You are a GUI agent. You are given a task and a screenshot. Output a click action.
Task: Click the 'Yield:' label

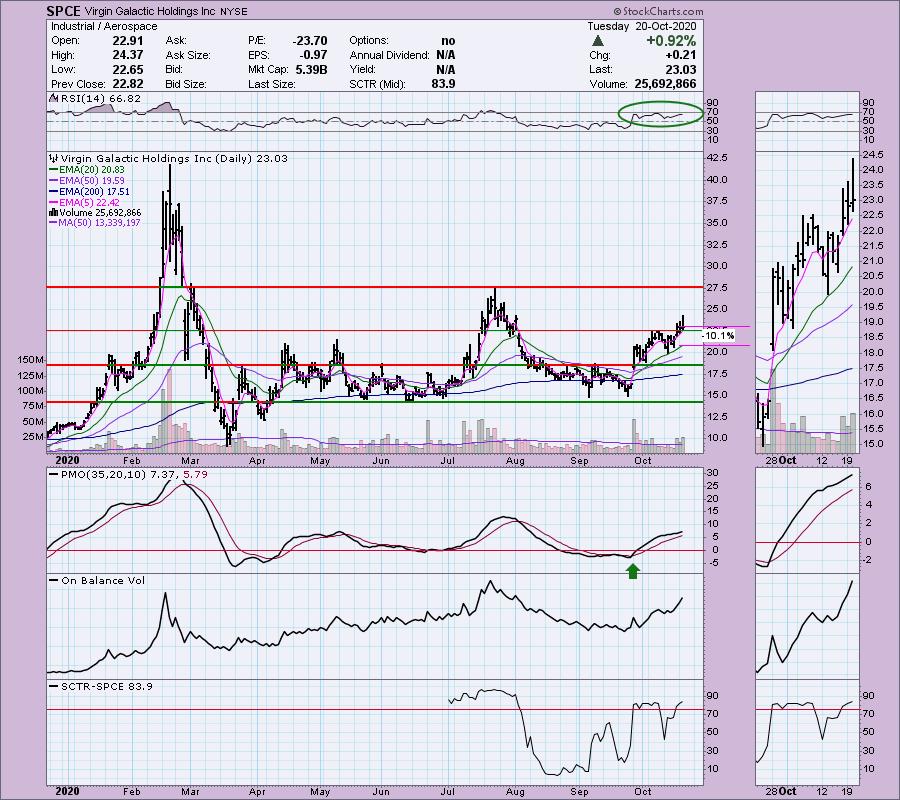362,69
